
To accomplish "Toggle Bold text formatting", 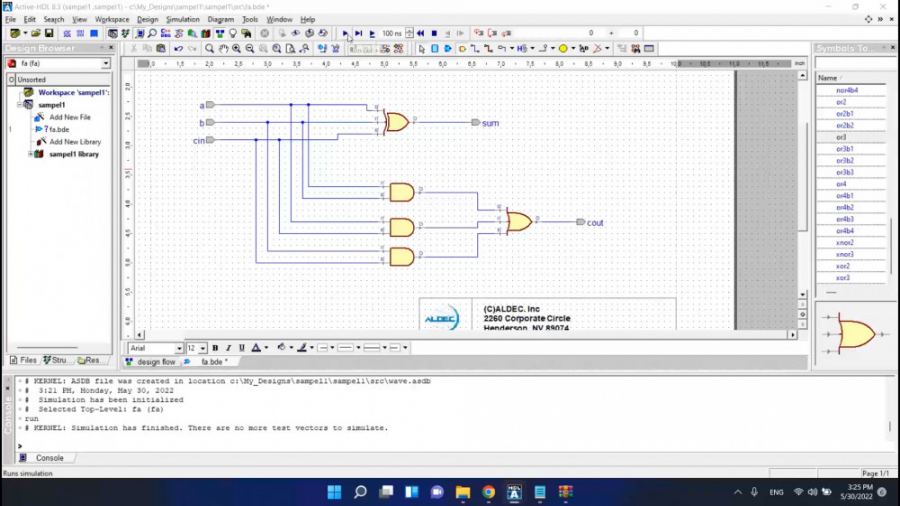I will (215, 348).
